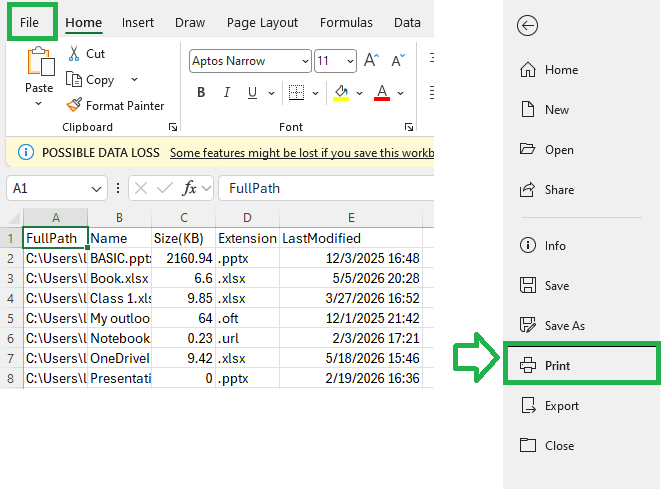Open the borders dropdown arrow
Screen dimensions: 661x489
(315, 93)
